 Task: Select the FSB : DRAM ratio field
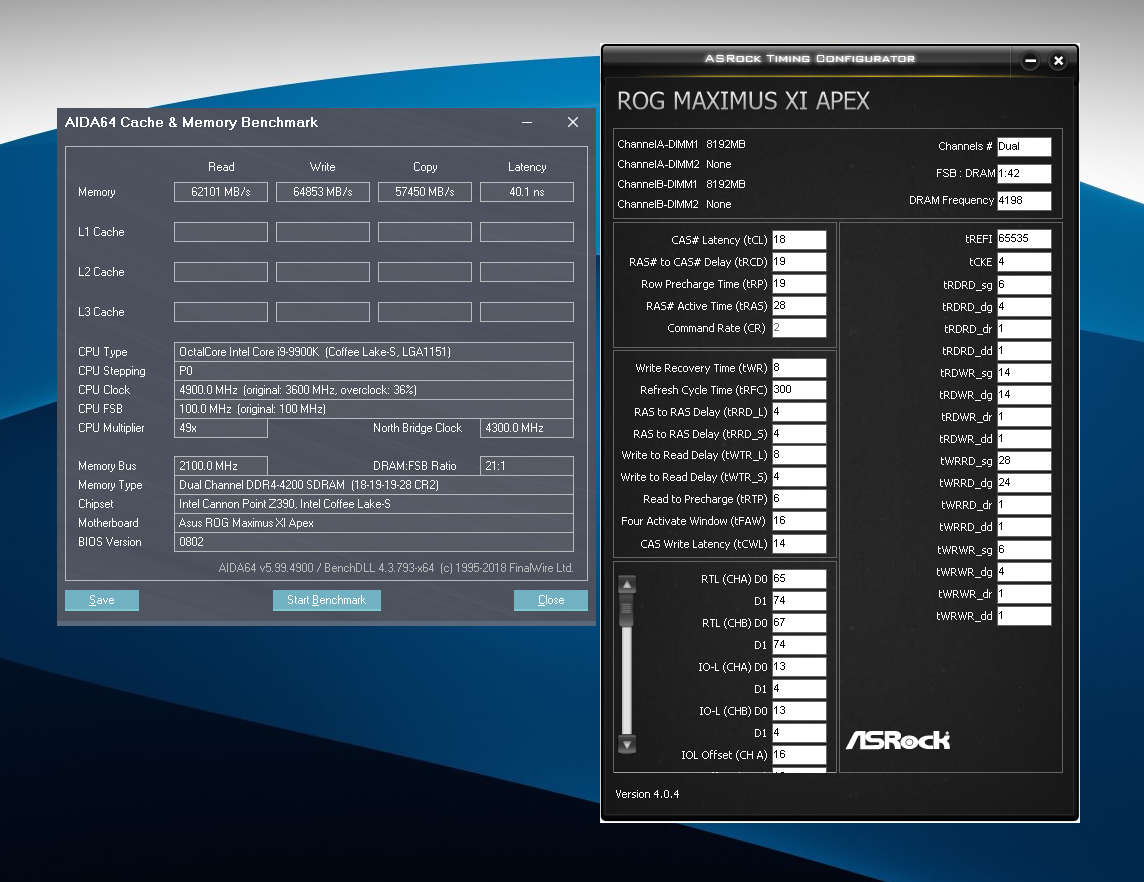click(x=1024, y=173)
